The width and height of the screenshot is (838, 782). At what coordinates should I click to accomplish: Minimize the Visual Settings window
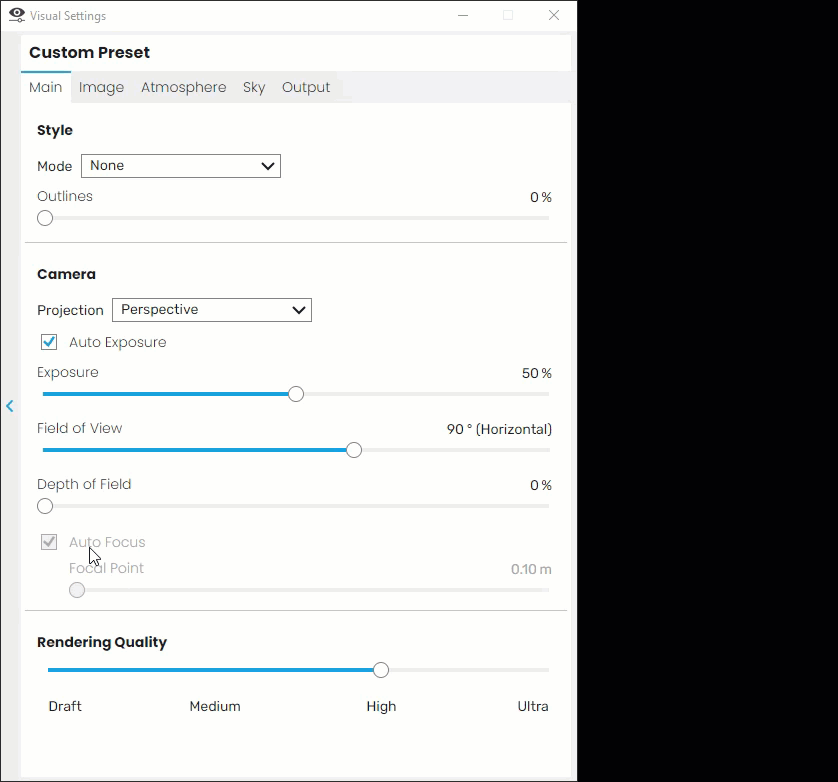point(463,16)
